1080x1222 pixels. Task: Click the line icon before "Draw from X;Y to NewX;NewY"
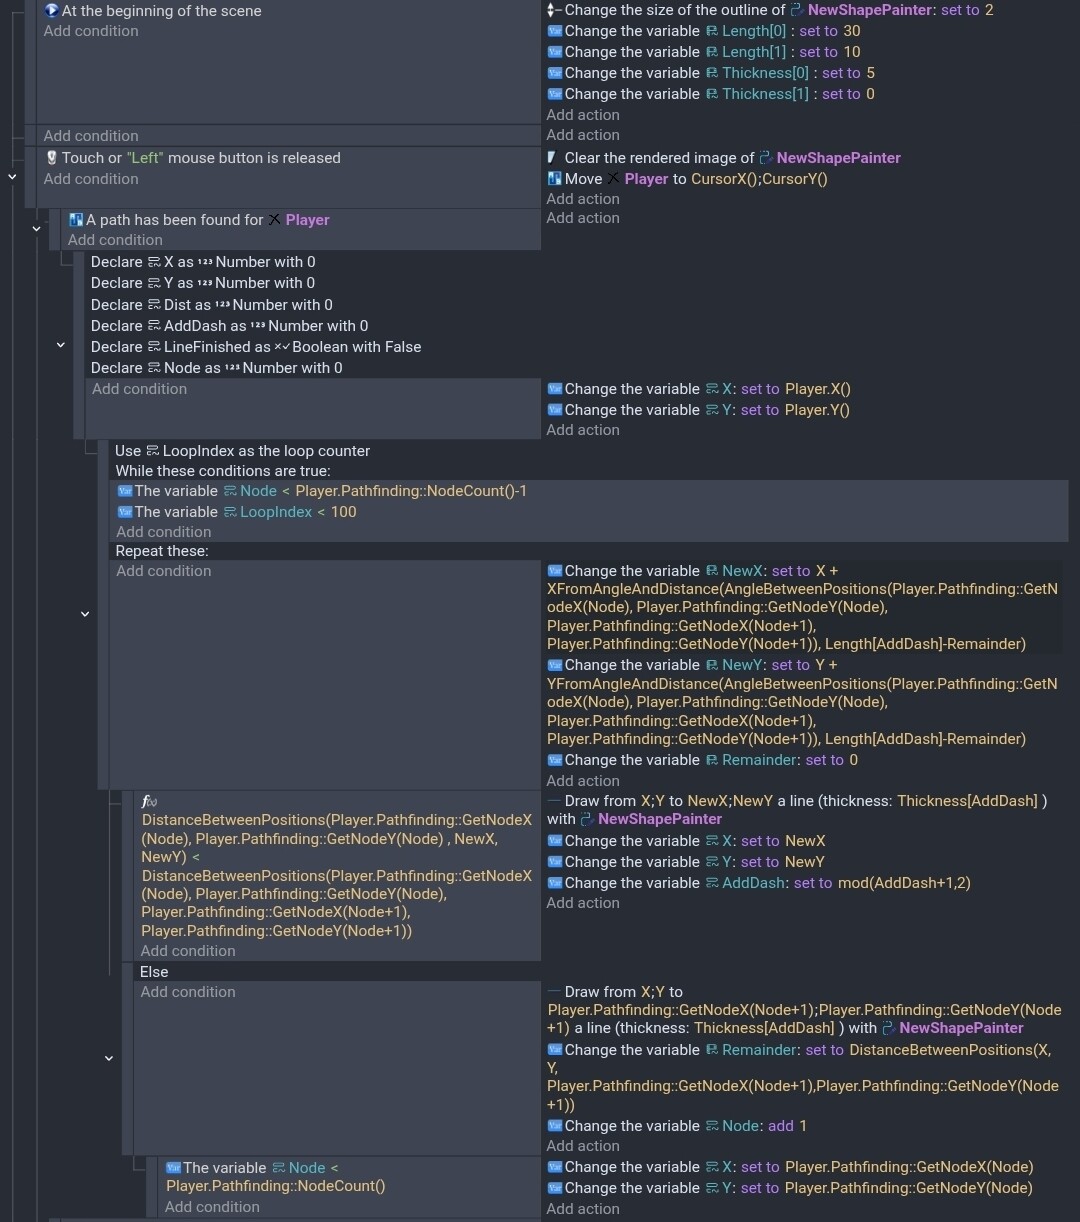[554, 801]
